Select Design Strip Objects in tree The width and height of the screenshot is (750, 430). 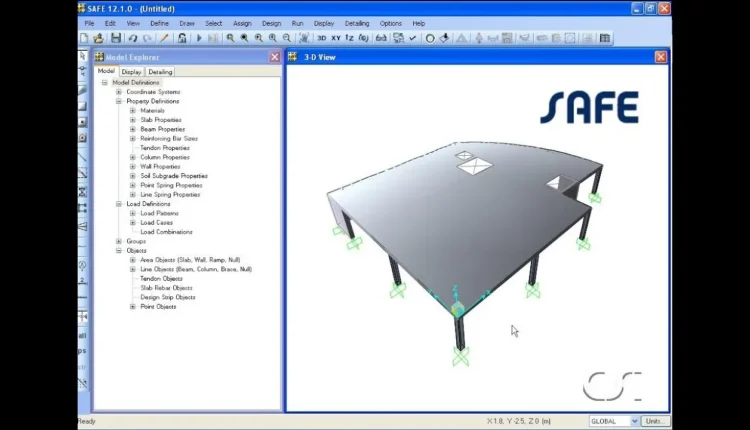(167, 297)
